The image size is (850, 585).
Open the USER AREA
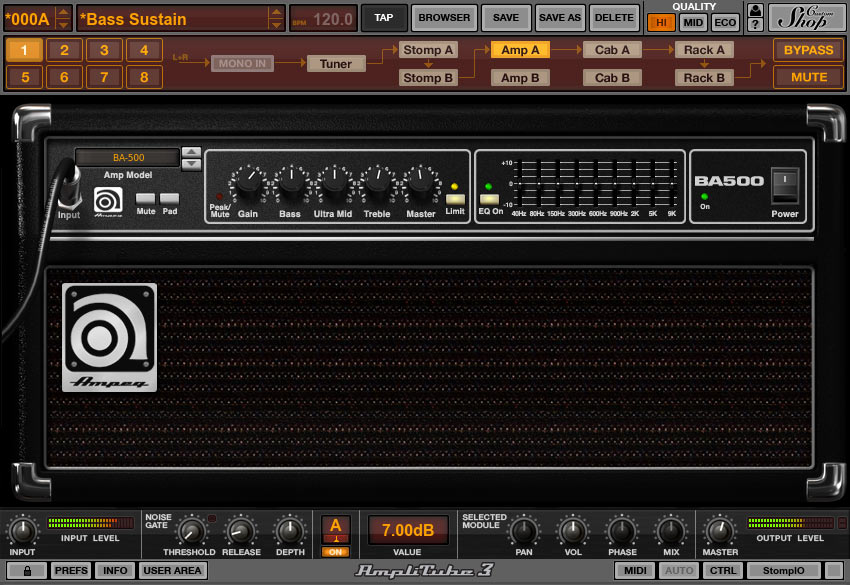(172, 570)
